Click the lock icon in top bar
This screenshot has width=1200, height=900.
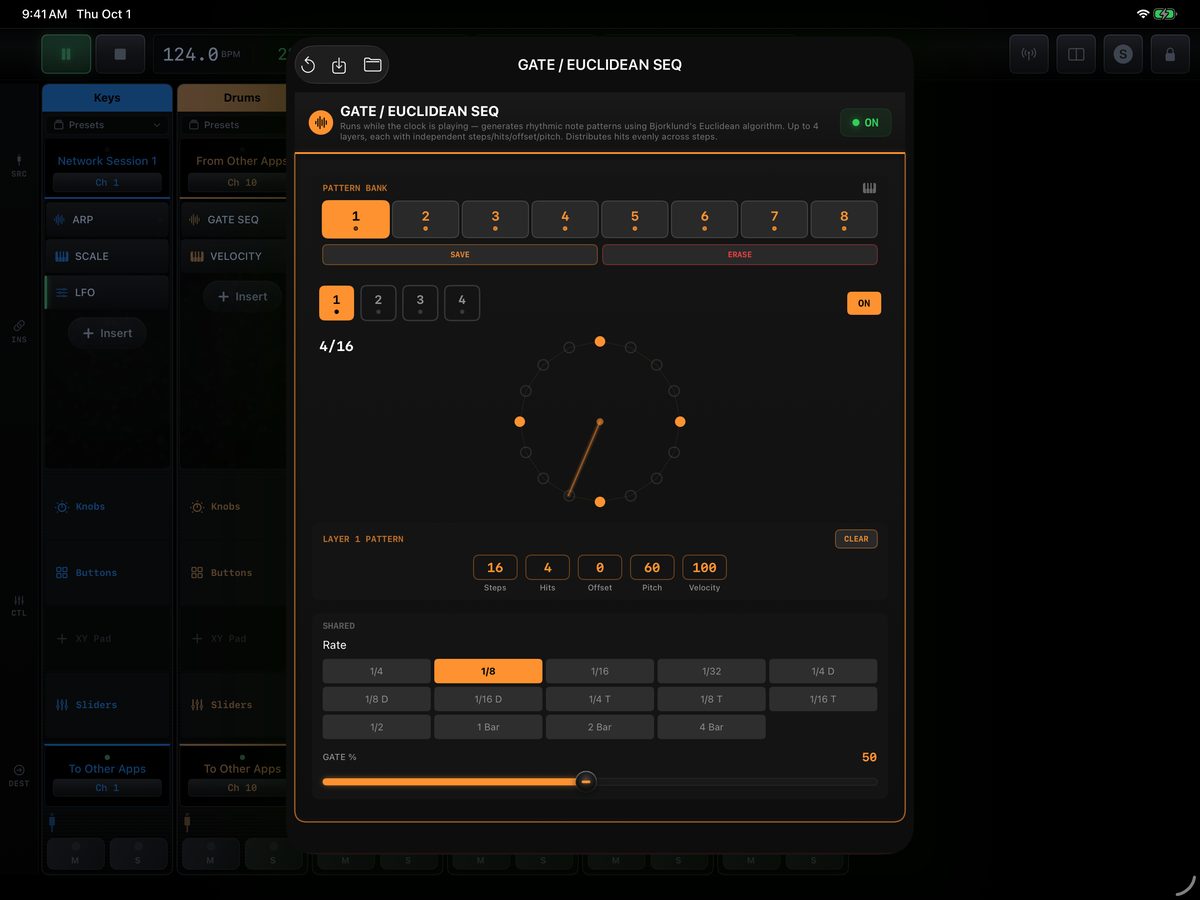pyautogui.click(x=1170, y=54)
